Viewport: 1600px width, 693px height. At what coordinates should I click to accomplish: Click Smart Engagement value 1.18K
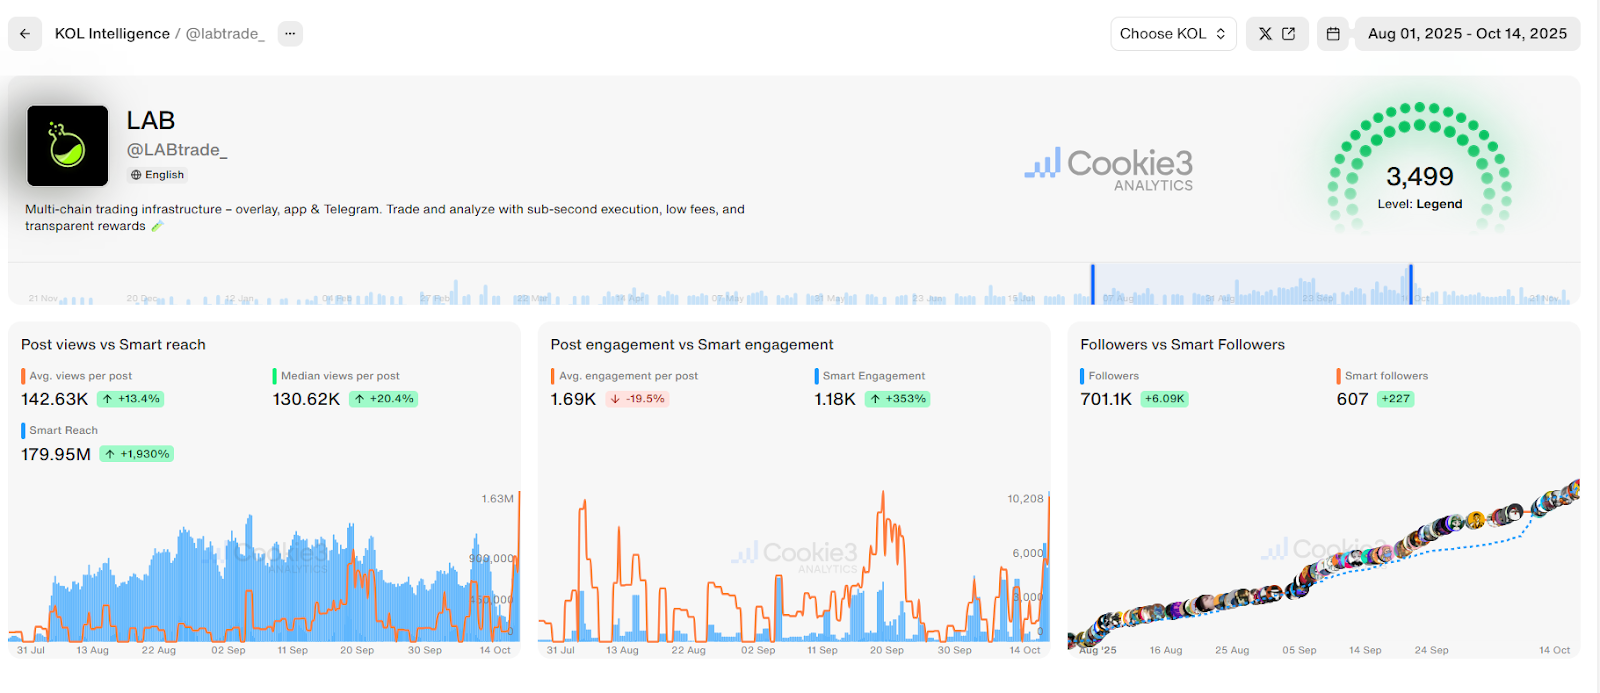pyautogui.click(x=835, y=399)
